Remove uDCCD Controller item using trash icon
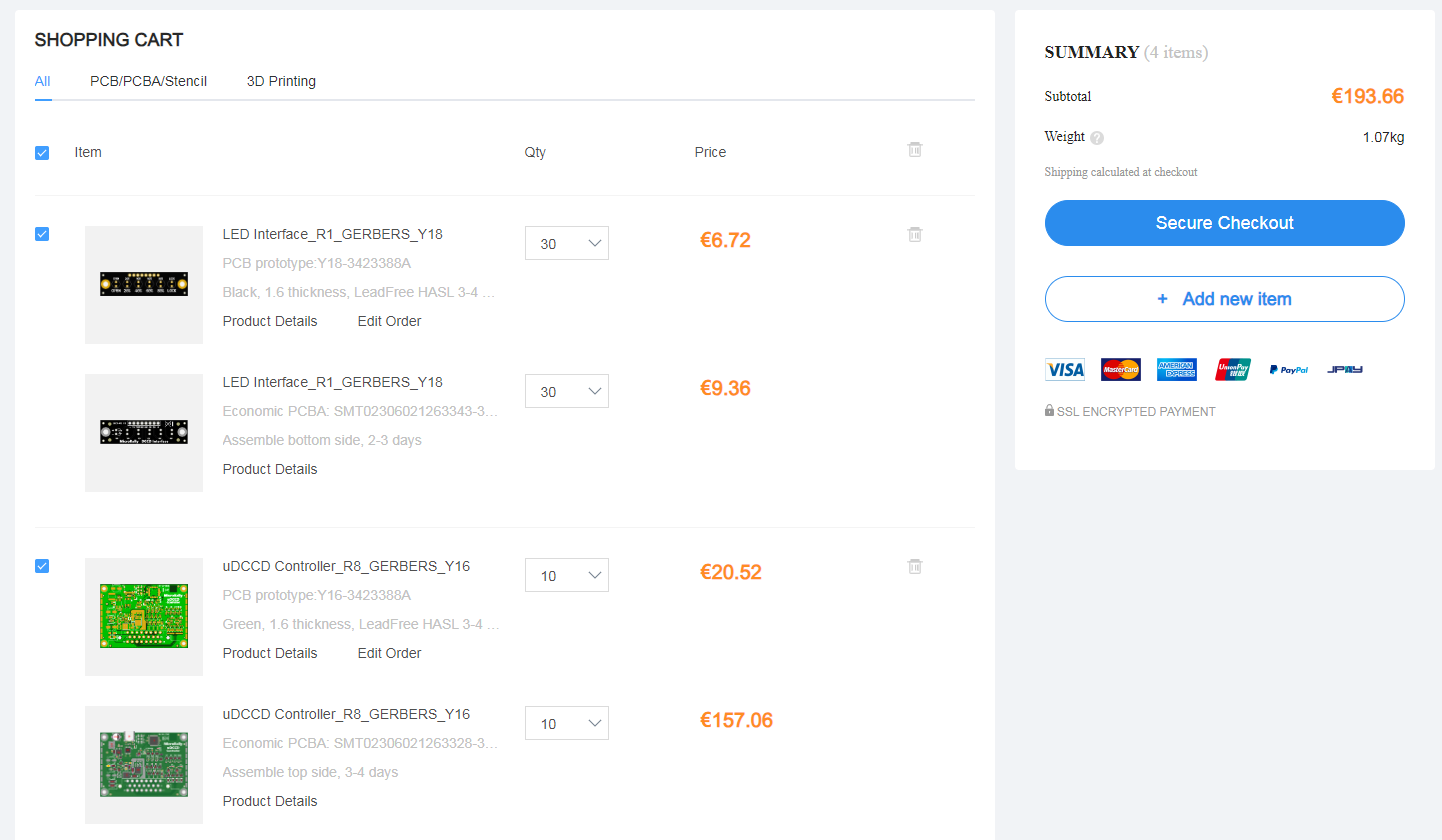The width and height of the screenshot is (1442, 840). coord(914,567)
